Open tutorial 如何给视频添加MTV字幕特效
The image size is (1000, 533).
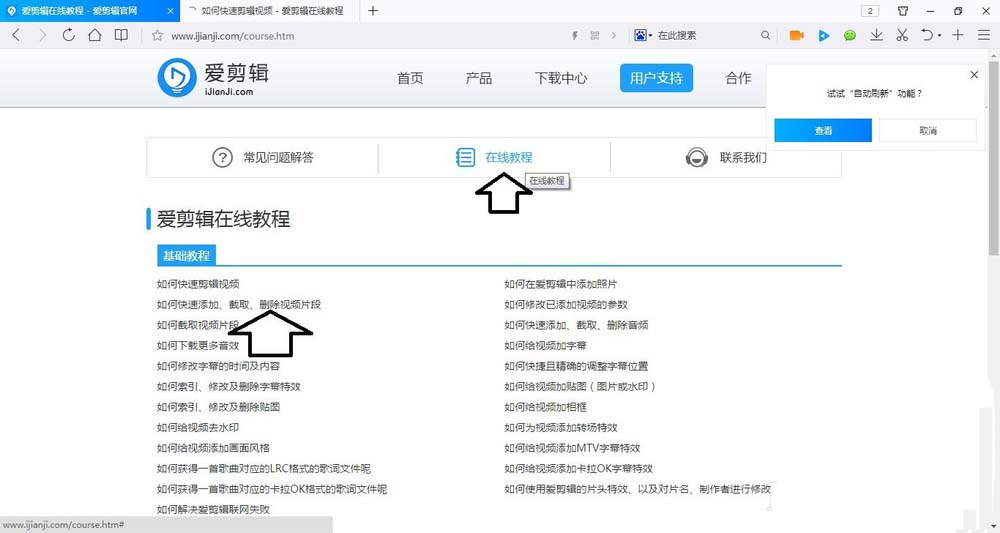pos(572,448)
